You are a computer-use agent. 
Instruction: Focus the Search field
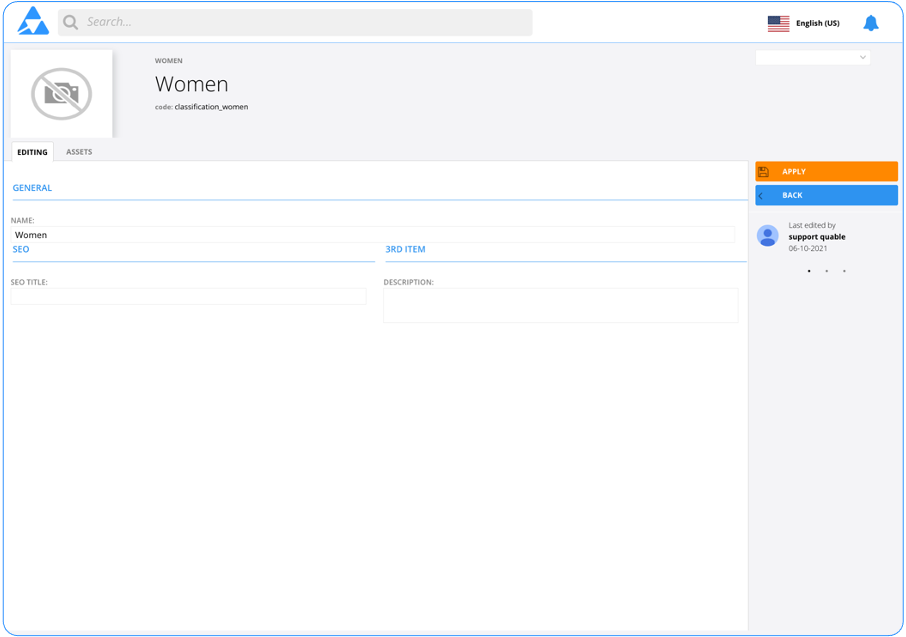(x=295, y=23)
